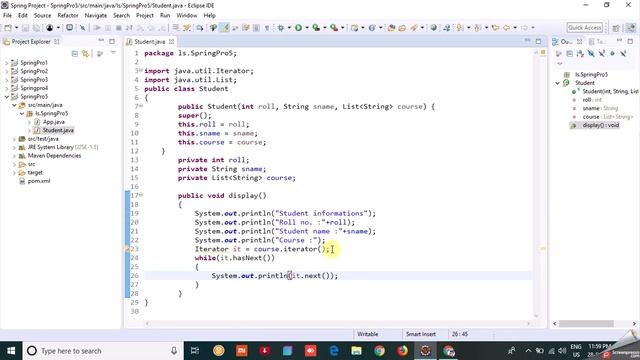This screenshot has width=640, height=360.
Task: Click the Open Console monitor toolbar icon
Action: pyautogui.click(x=70, y=28)
